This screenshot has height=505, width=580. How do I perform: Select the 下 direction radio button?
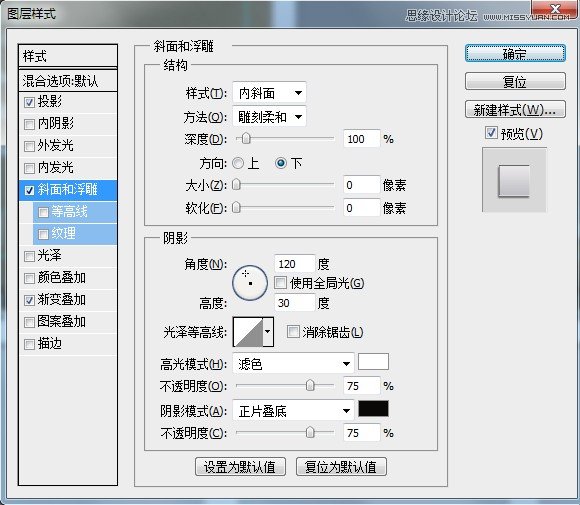(281, 163)
